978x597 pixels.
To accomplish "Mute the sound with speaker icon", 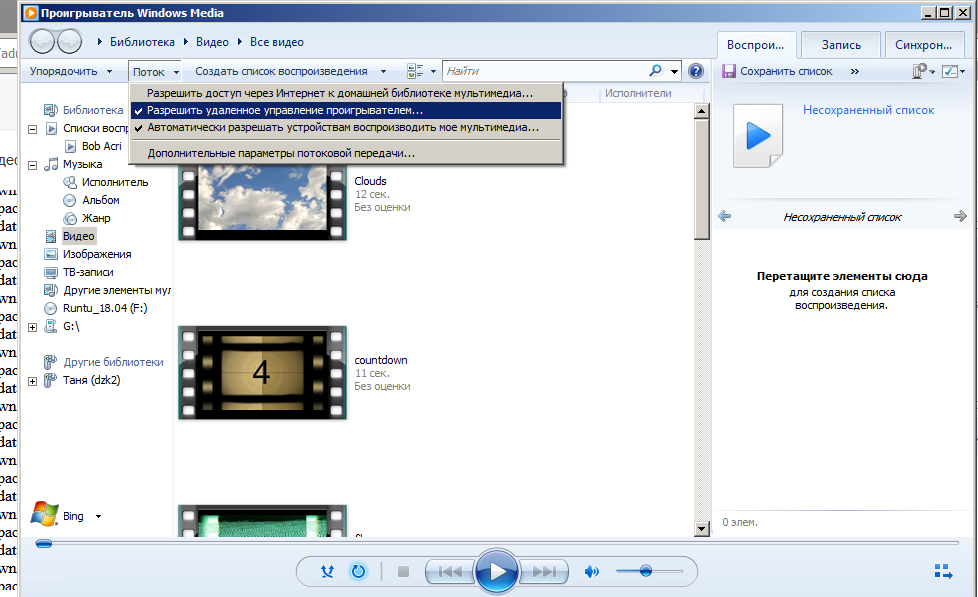I will coord(592,572).
